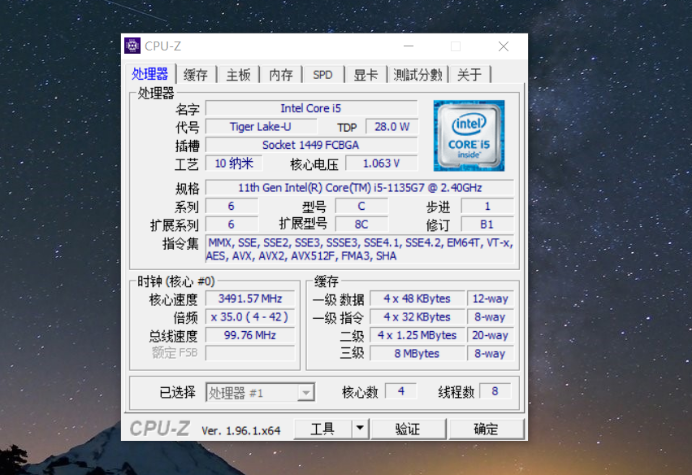The width and height of the screenshot is (692, 475).
Task: Click the 验证 button
Action: click(x=408, y=429)
